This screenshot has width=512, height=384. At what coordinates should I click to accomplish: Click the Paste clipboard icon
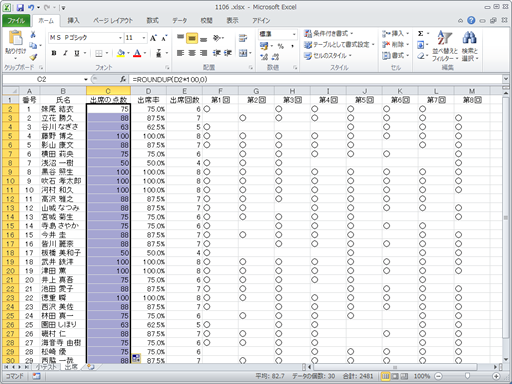pyautogui.click(x=15, y=38)
